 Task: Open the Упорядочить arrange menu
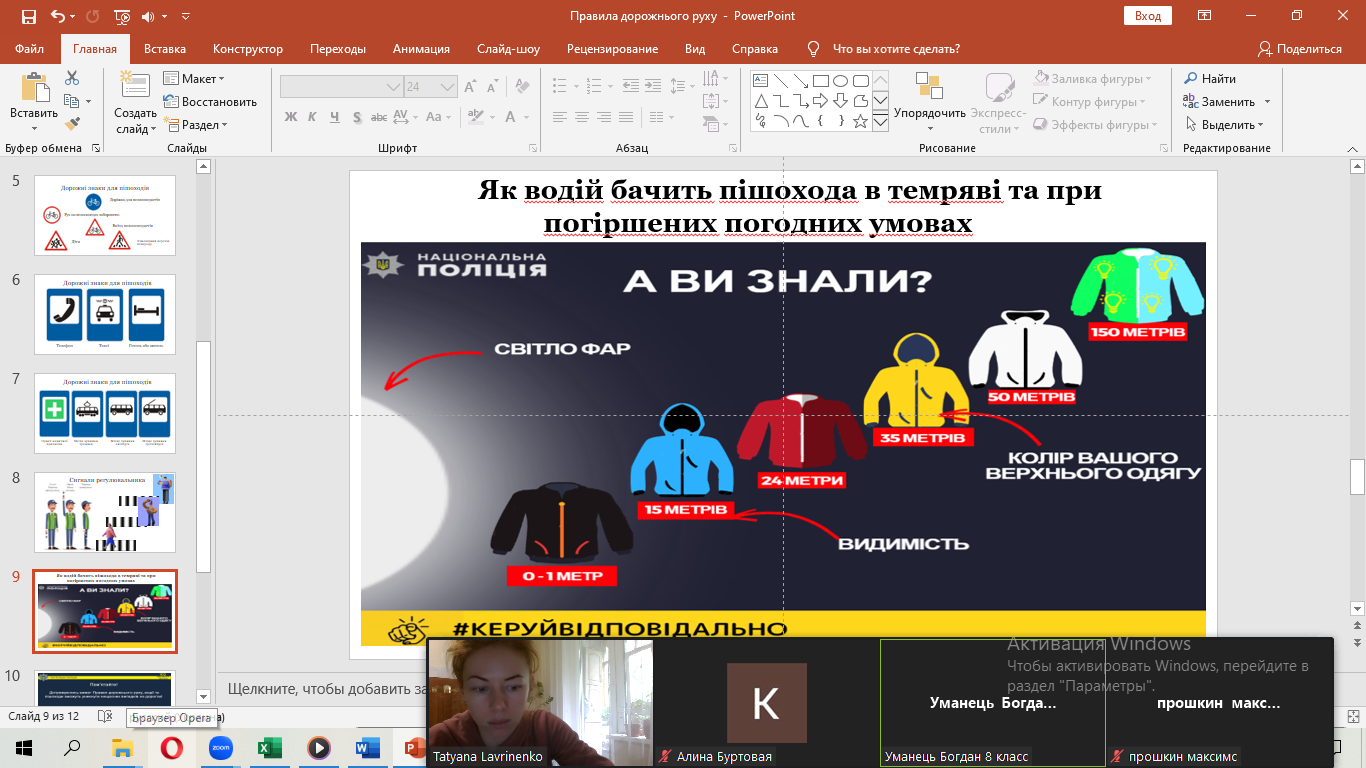[930, 100]
